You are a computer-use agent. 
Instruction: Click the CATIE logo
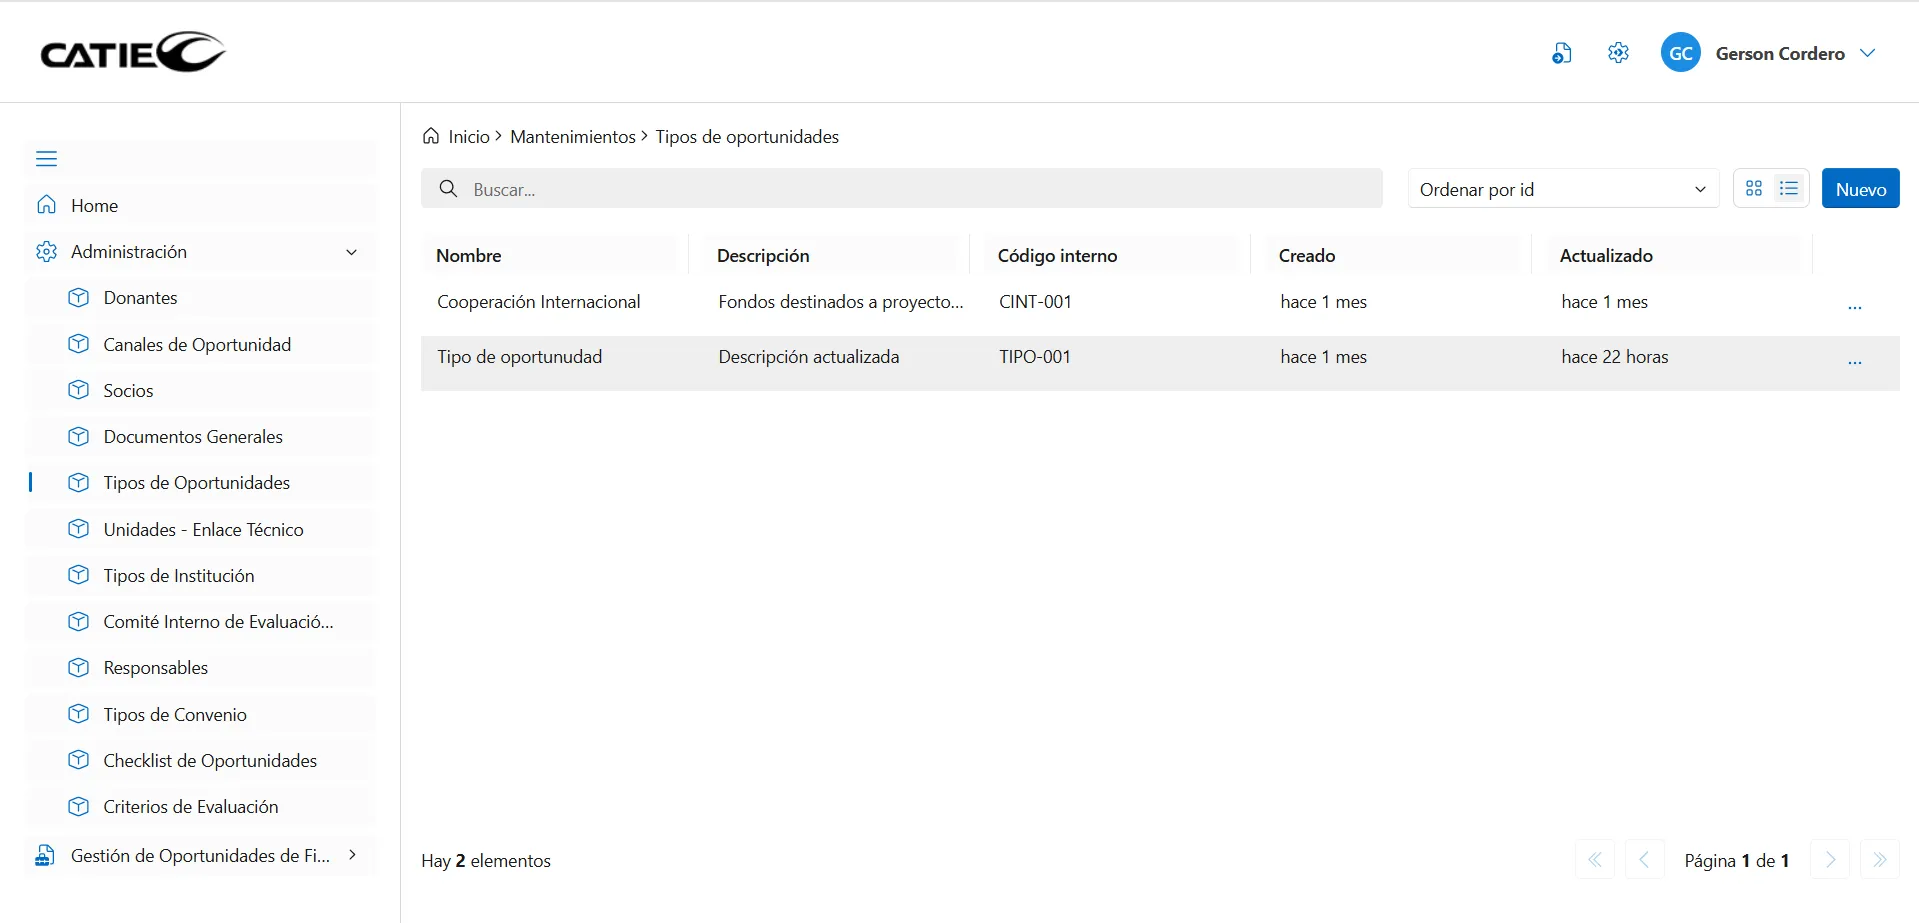coord(132,53)
